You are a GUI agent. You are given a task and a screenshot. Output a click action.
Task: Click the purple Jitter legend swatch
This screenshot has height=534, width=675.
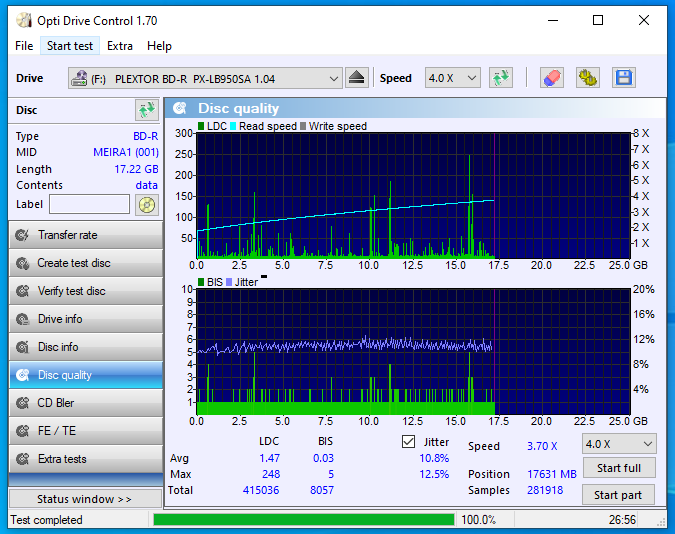(x=229, y=282)
